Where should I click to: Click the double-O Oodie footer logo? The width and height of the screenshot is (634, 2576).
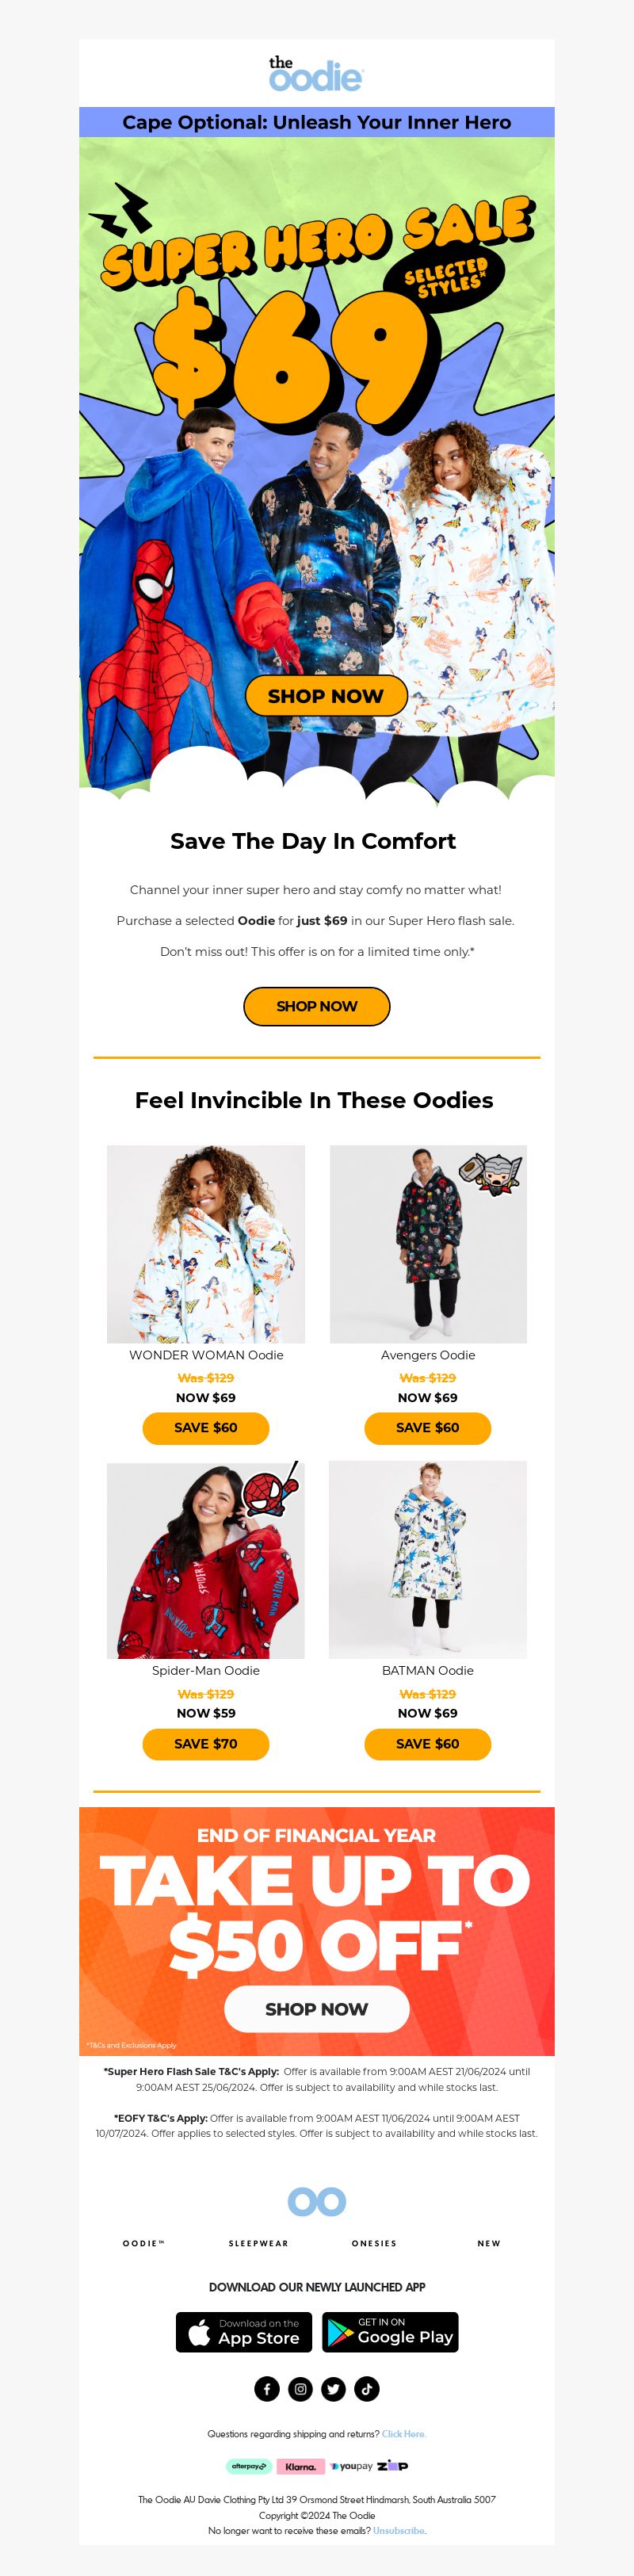pos(316,2201)
